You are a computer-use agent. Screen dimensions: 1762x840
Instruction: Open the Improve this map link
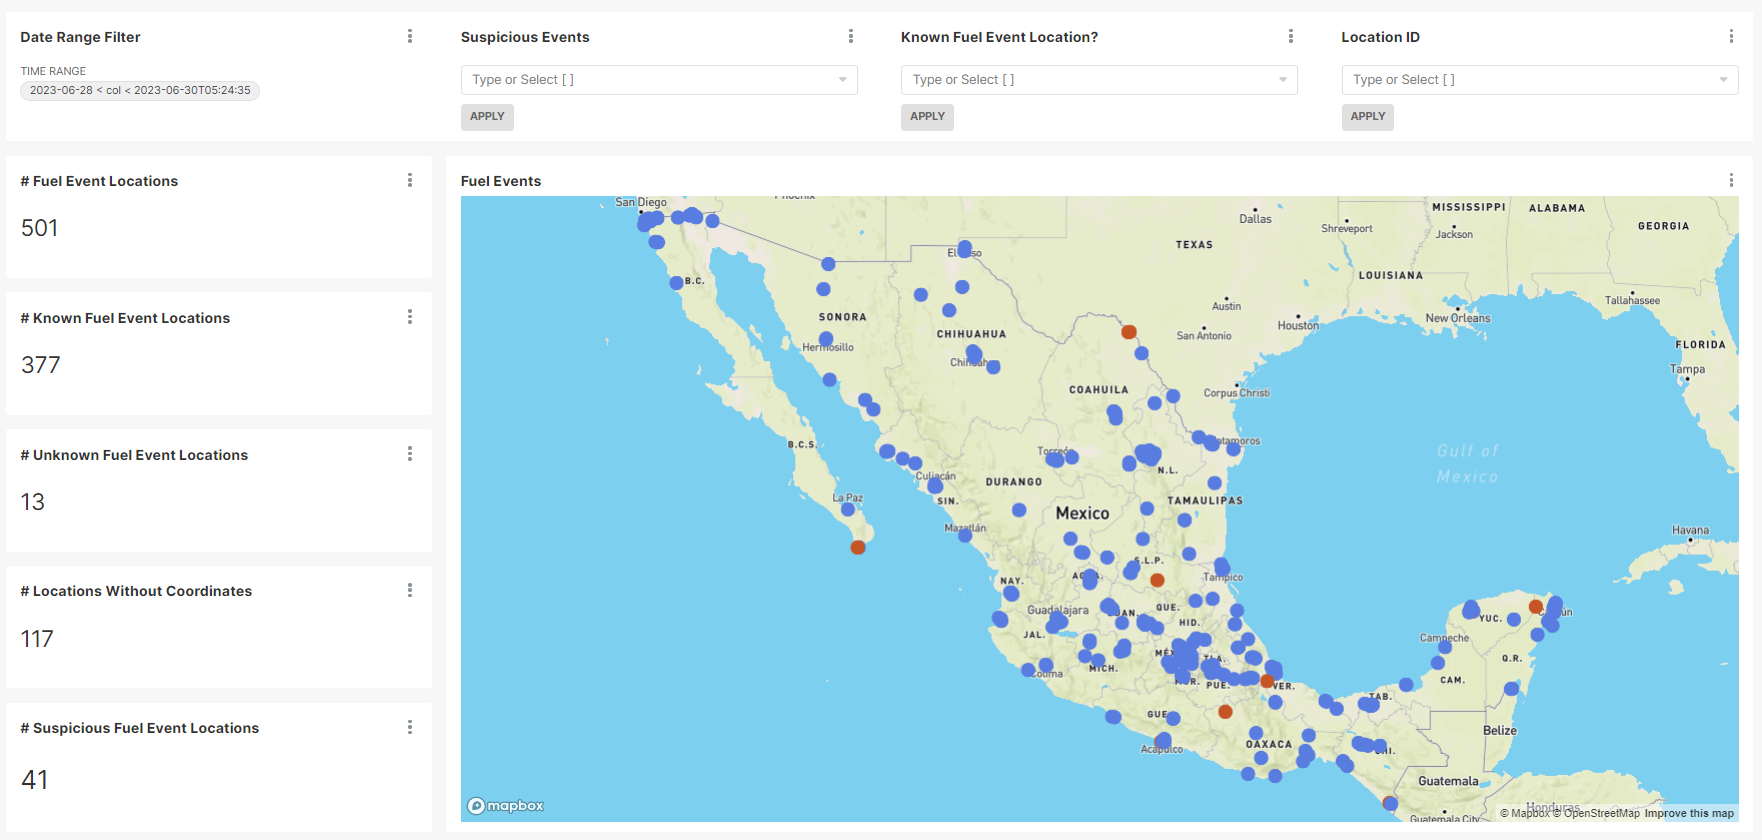coord(1689,814)
